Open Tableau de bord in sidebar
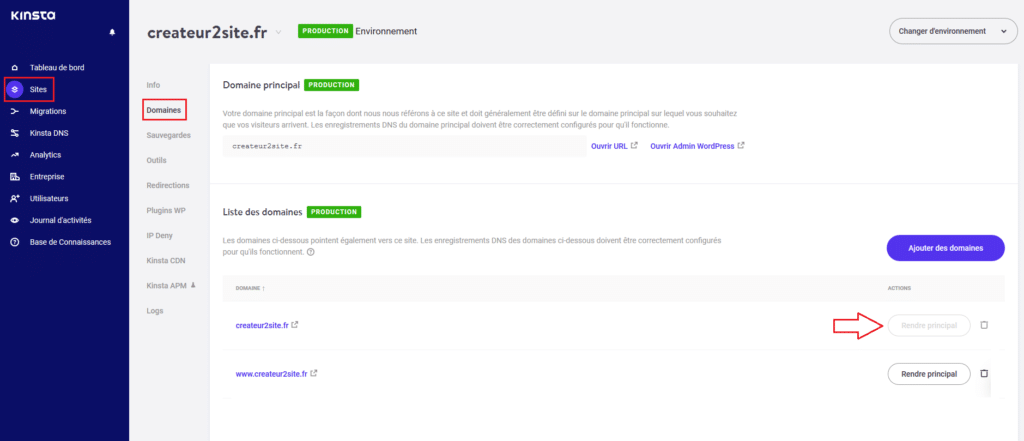This screenshot has height=441, width=1024. coord(57,67)
